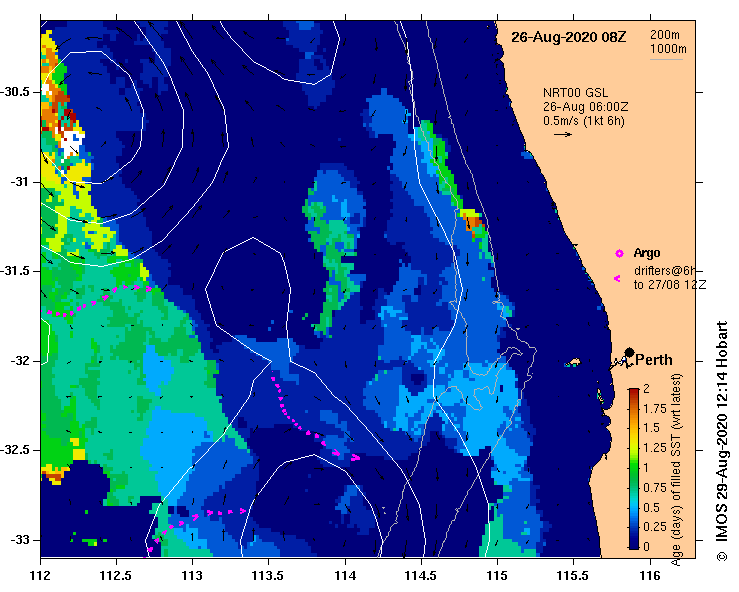Click the drifters@6h legend text
This screenshot has height=592, width=739.
coord(665,271)
